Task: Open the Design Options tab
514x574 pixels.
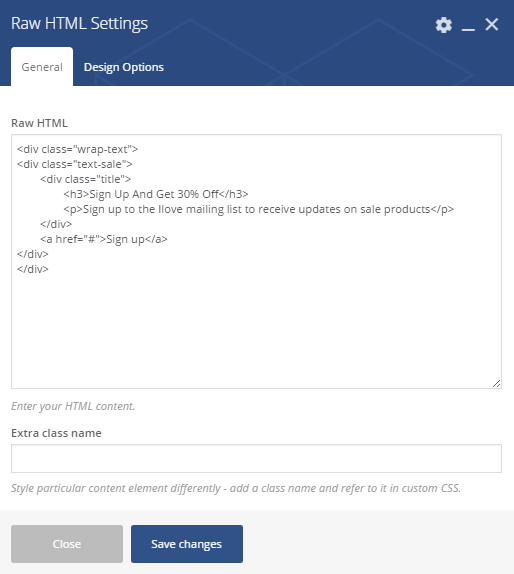Action: coord(124,67)
